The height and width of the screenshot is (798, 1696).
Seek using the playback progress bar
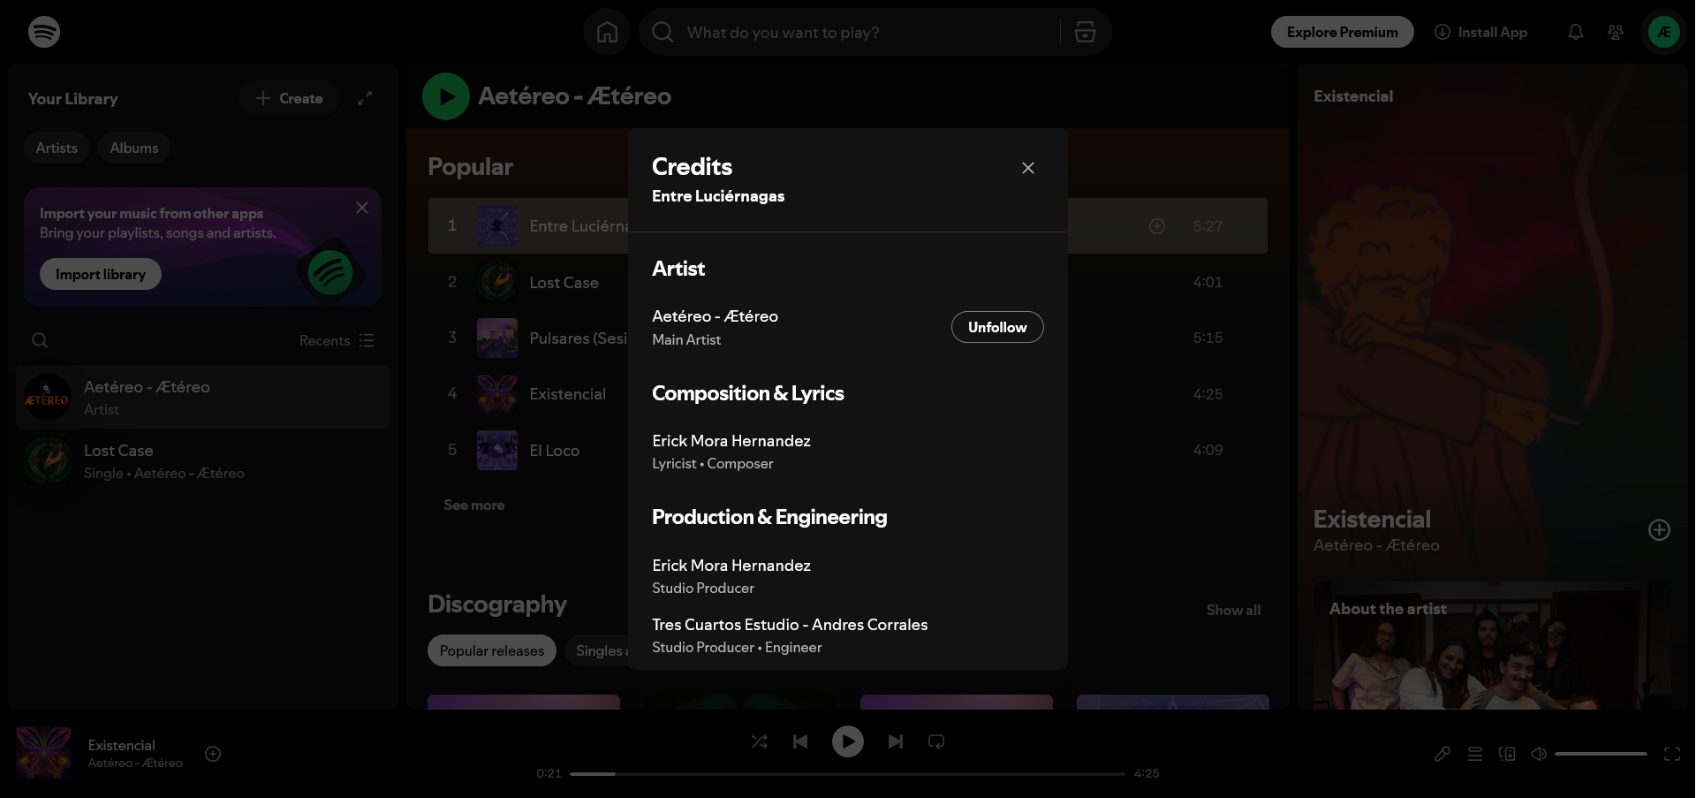point(848,773)
